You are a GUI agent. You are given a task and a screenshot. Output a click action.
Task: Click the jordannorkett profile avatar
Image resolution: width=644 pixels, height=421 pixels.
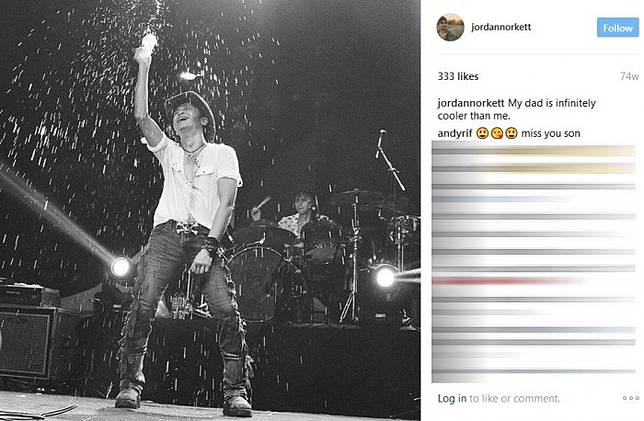(450, 27)
